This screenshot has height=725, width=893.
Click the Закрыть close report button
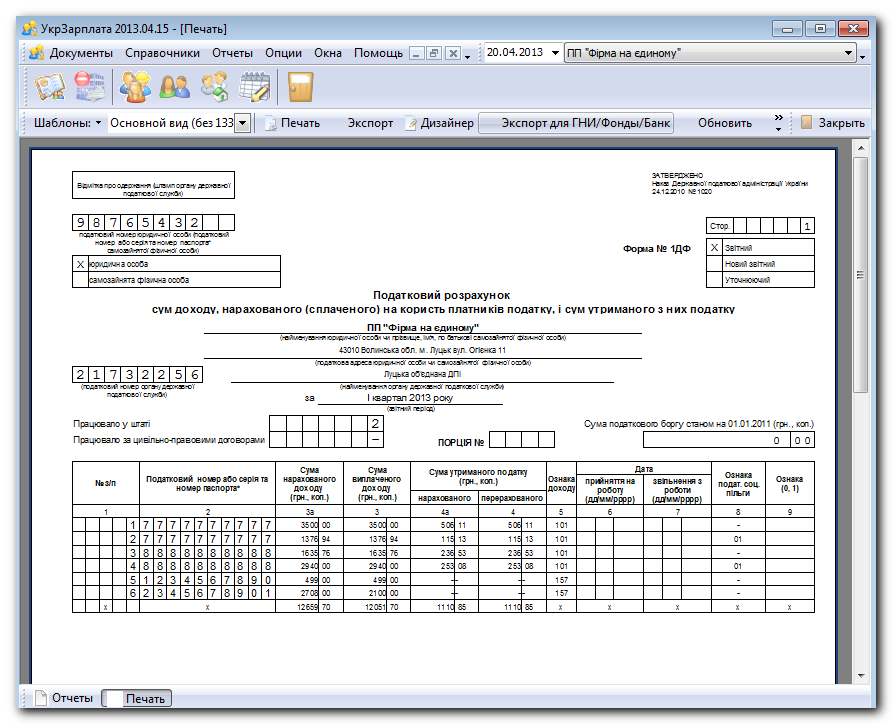coord(833,122)
